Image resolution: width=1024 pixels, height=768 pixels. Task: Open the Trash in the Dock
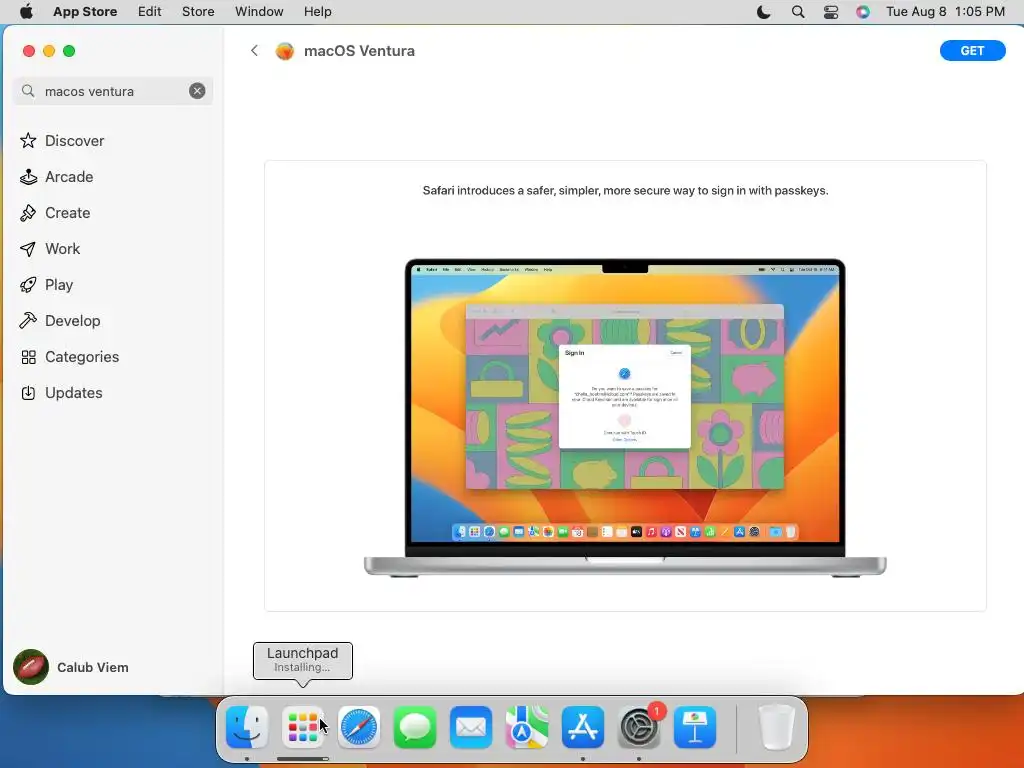[x=776, y=727]
